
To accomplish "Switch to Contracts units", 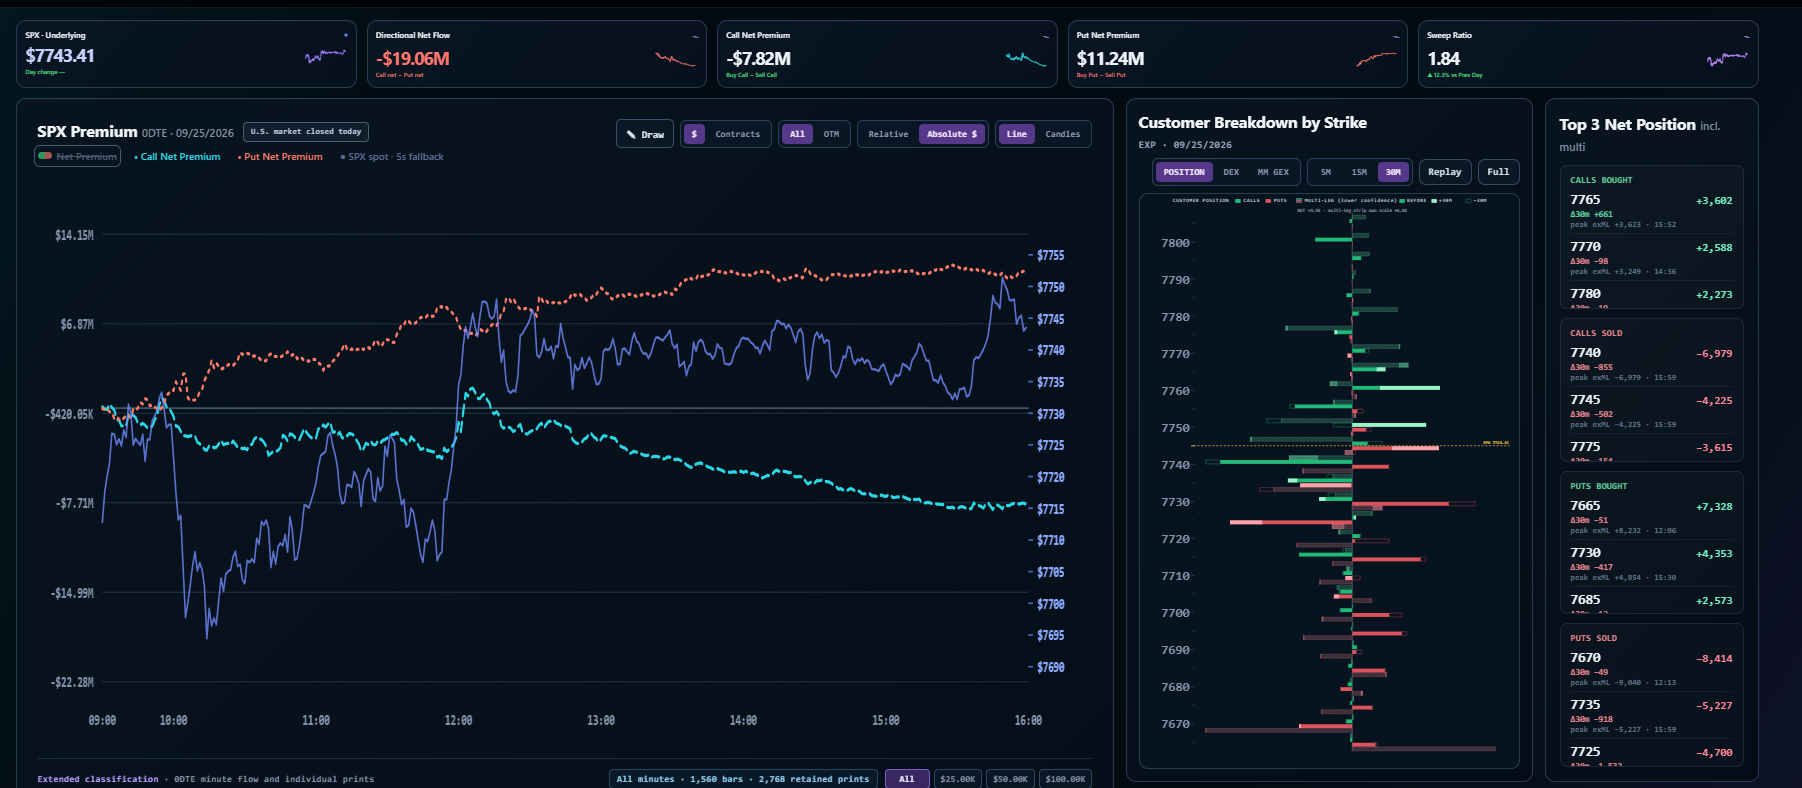I will pos(738,134).
